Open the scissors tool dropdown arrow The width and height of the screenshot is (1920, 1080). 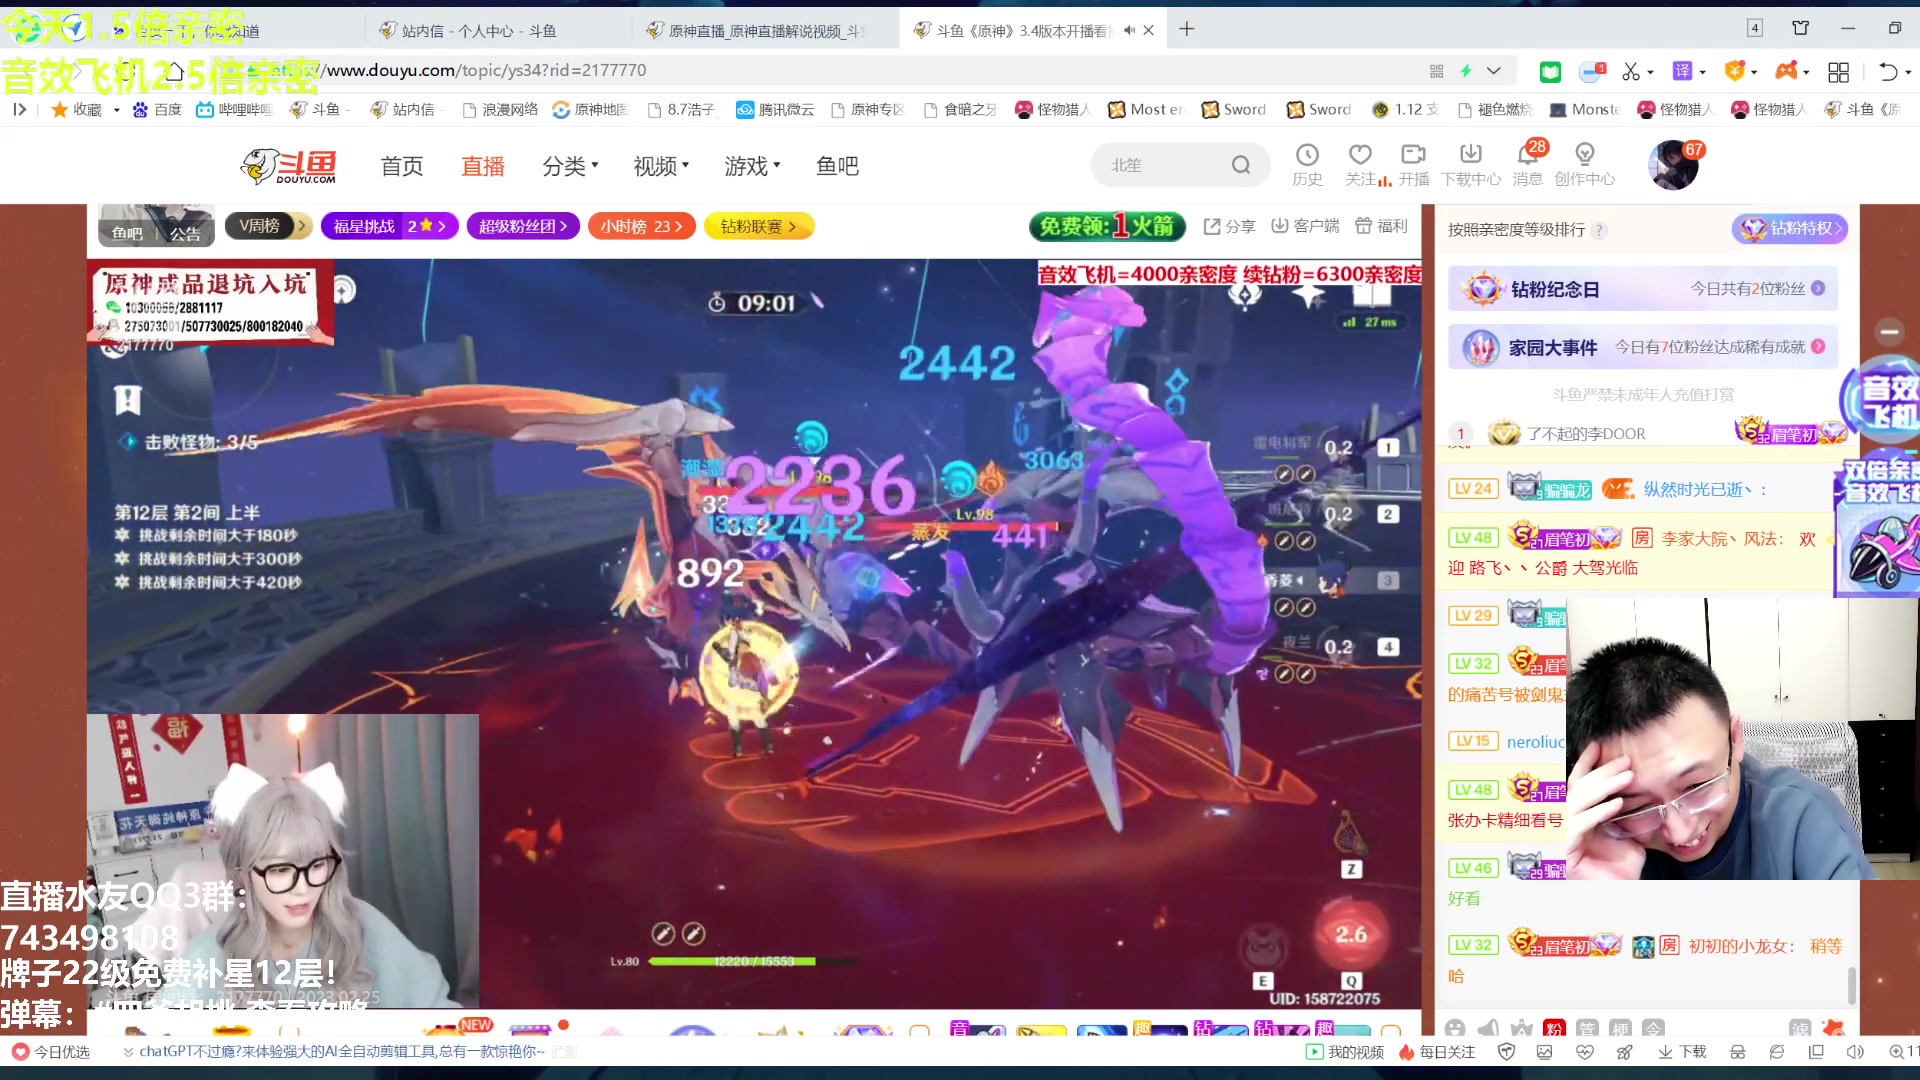pyautogui.click(x=1651, y=72)
